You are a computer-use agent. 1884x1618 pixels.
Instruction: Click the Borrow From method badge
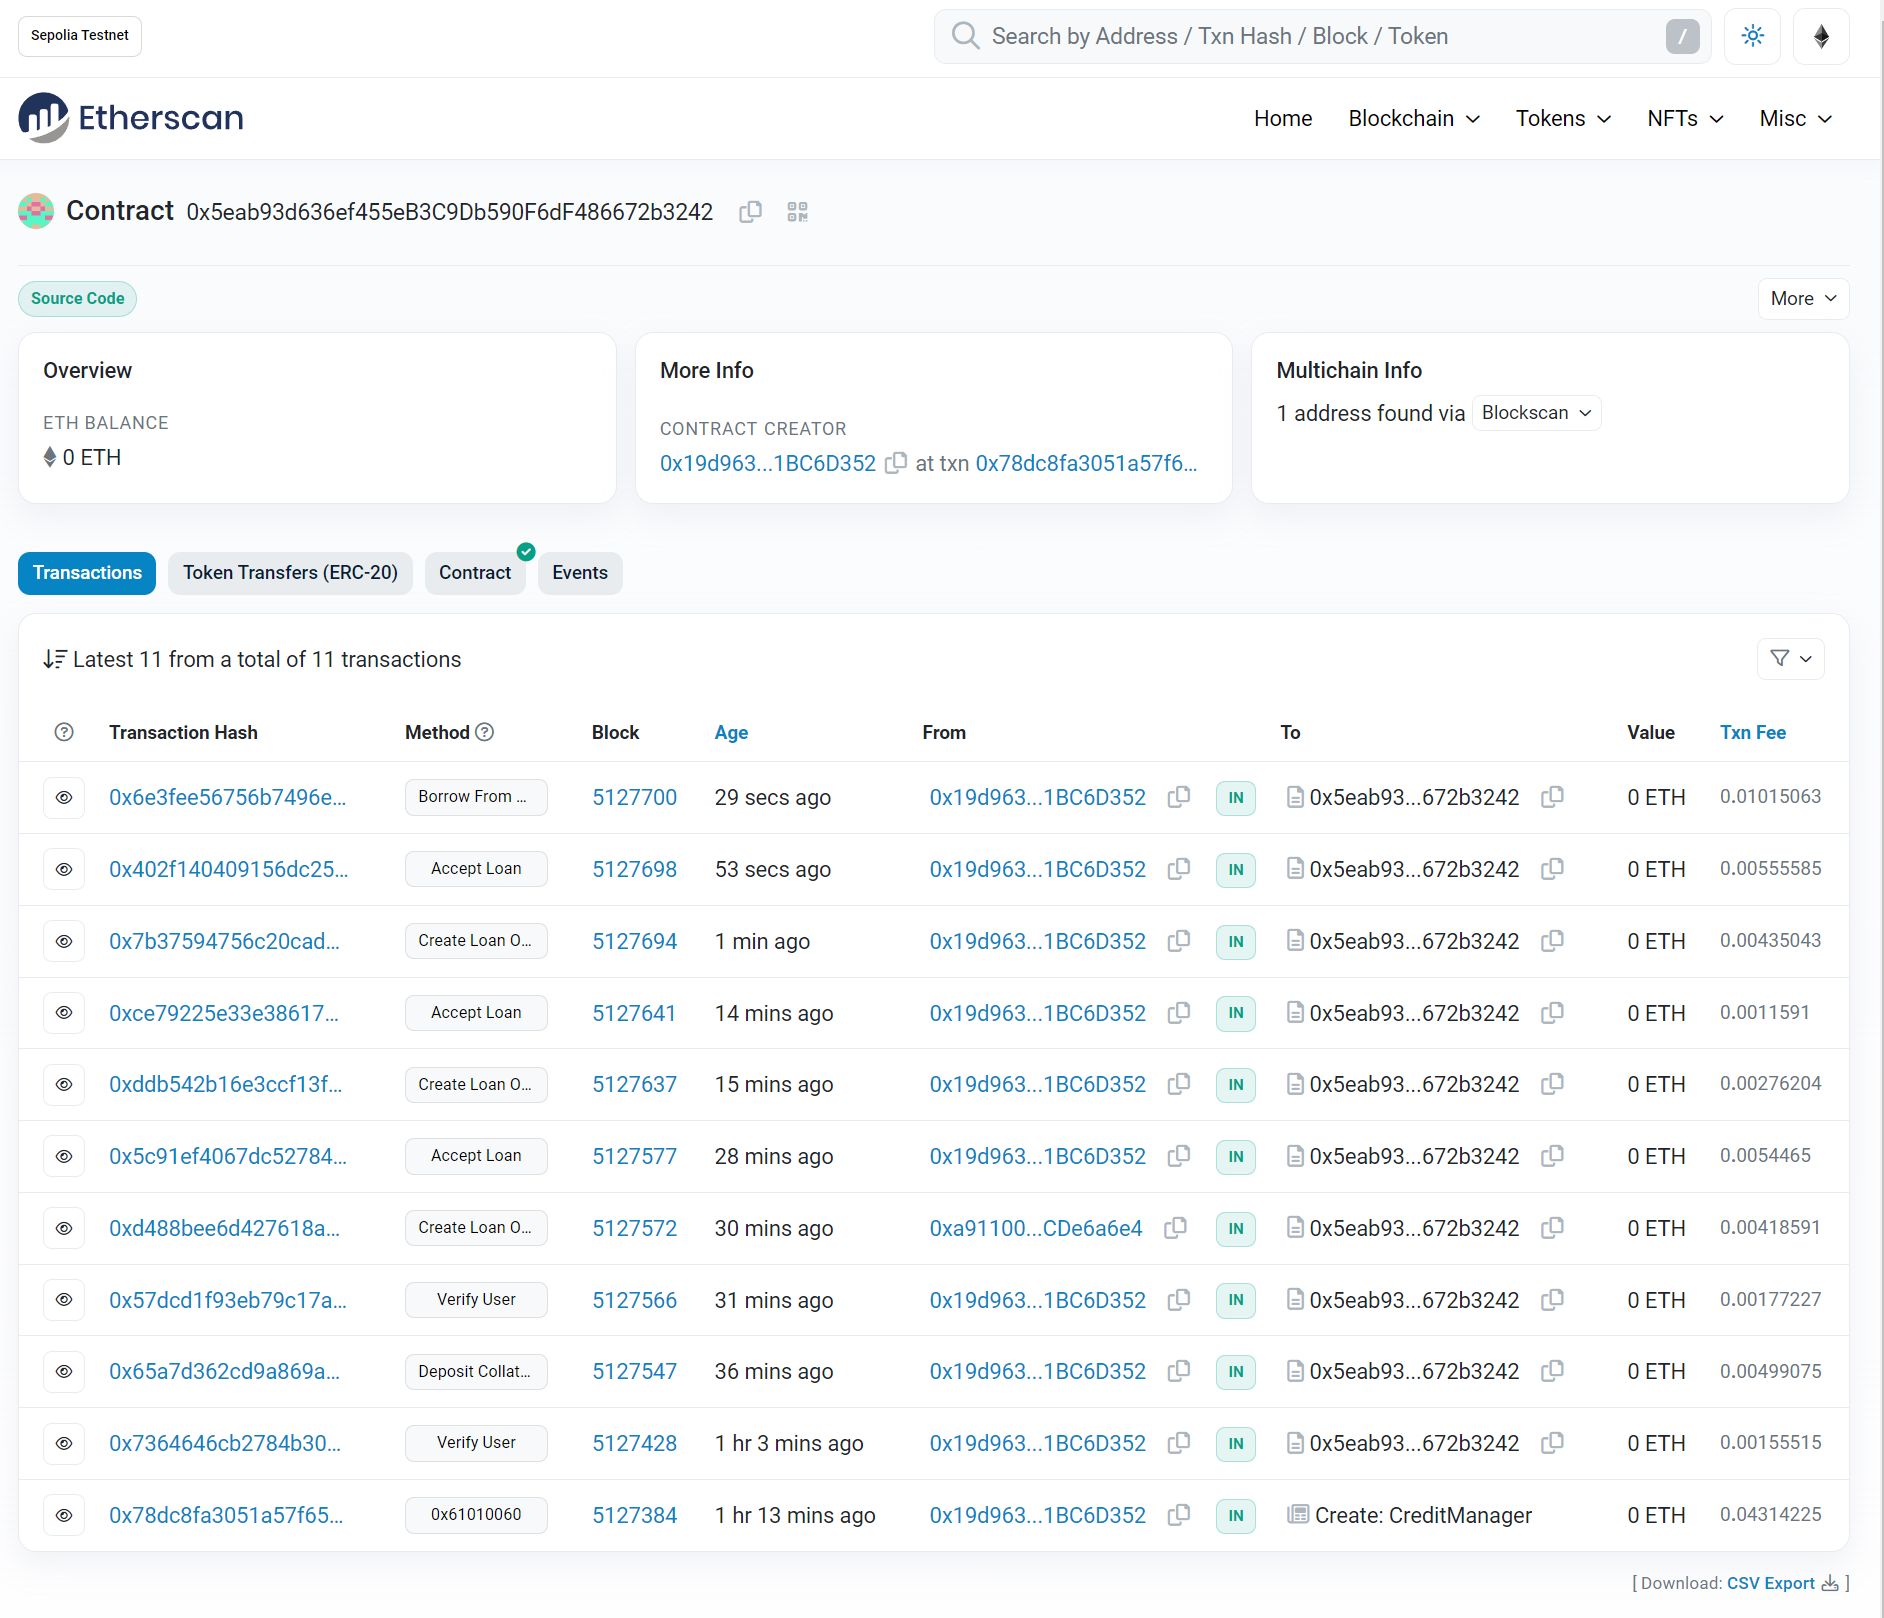pos(476,797)
